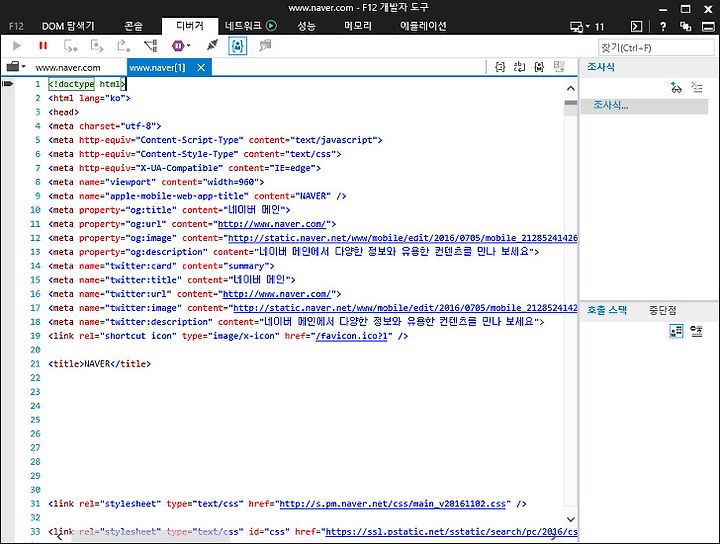Click line 11 http://www.naver.com/ link
Image resolution: width=720 pixels, height=544 pixels.
coord(271,224)
